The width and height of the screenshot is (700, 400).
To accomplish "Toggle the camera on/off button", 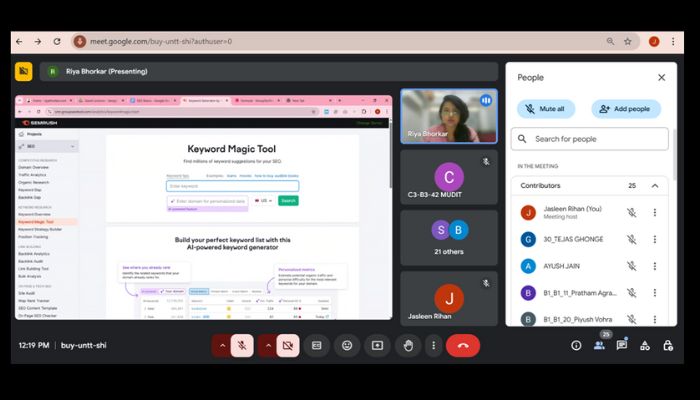I will click(288, 345).
